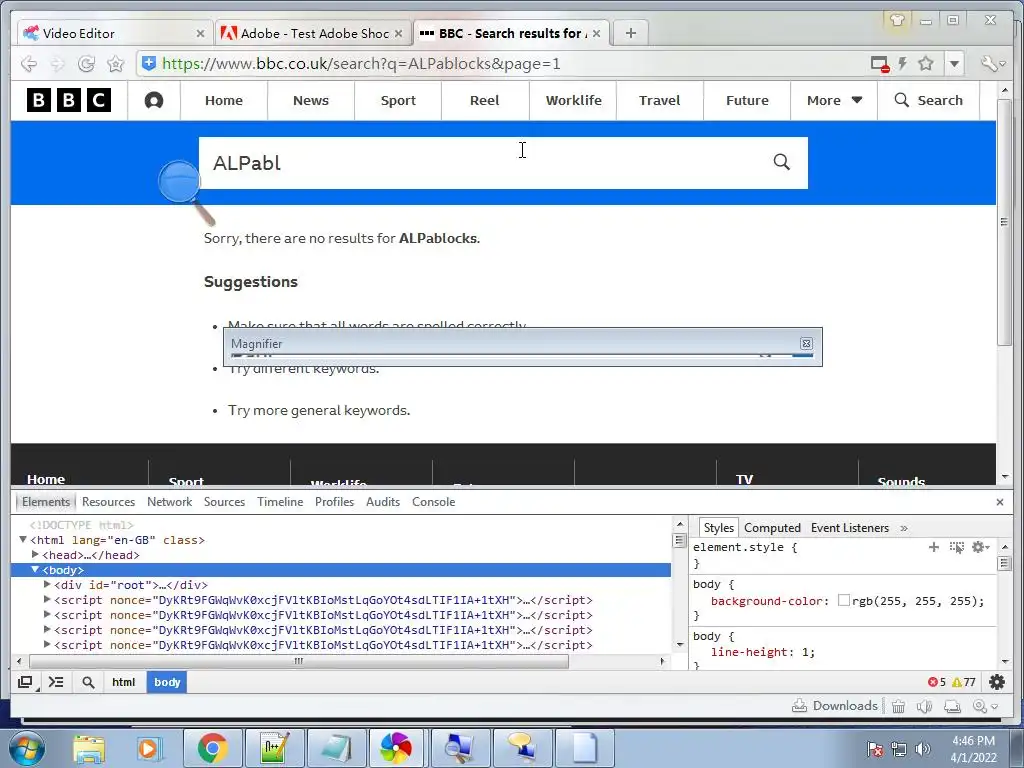Expand the More menu on BBC nav
Image resolution: width=1024 pixels, height=768 pixels.
pyautogui.click(x=834, y=101)
